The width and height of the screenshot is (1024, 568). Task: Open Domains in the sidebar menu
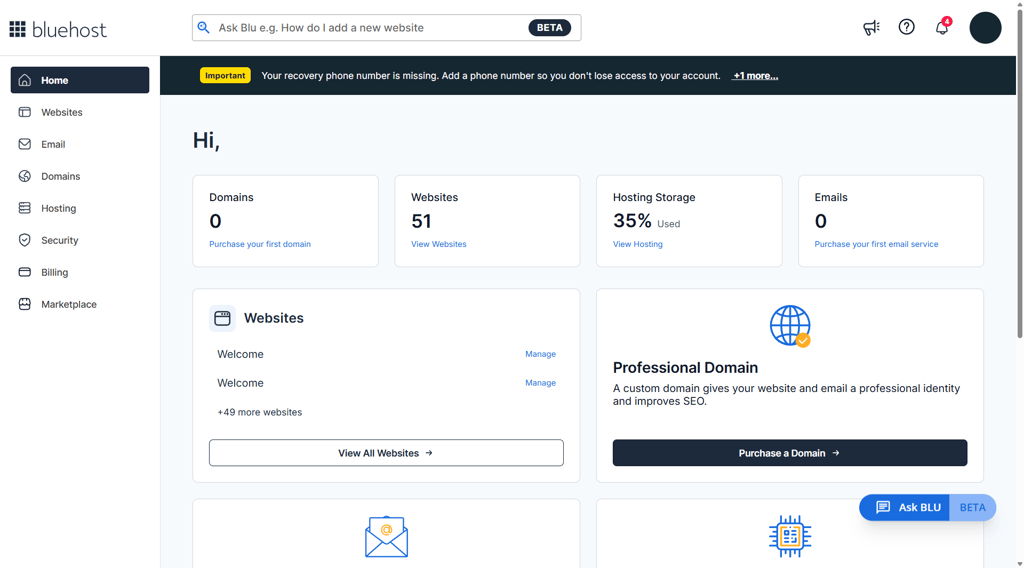coord(80,176)
